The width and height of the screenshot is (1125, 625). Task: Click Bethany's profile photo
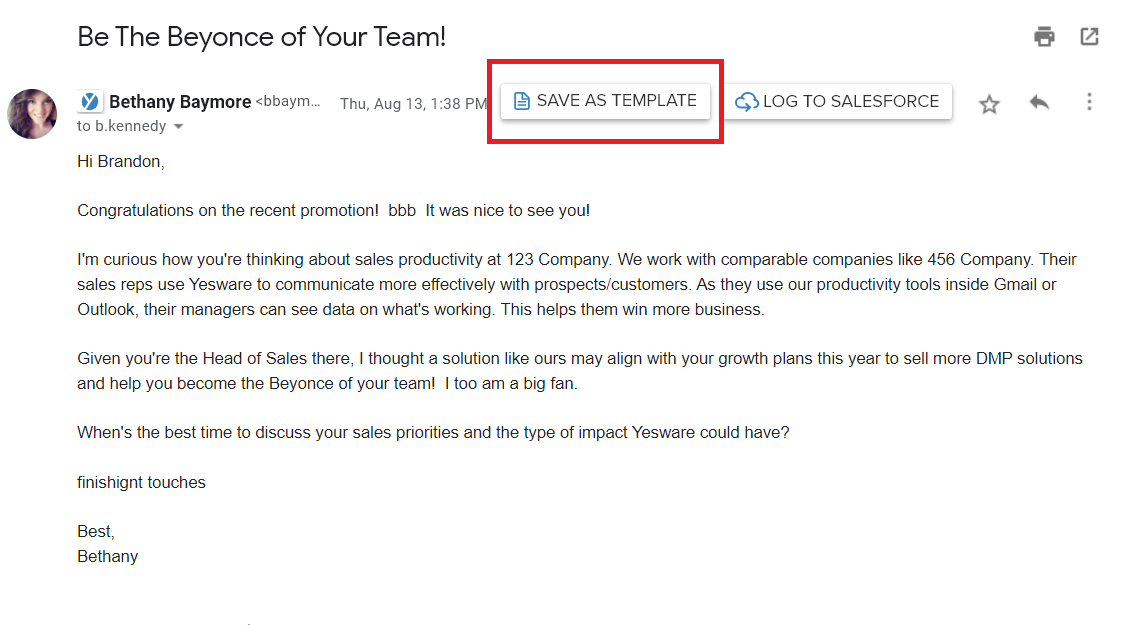click(32, 113)
